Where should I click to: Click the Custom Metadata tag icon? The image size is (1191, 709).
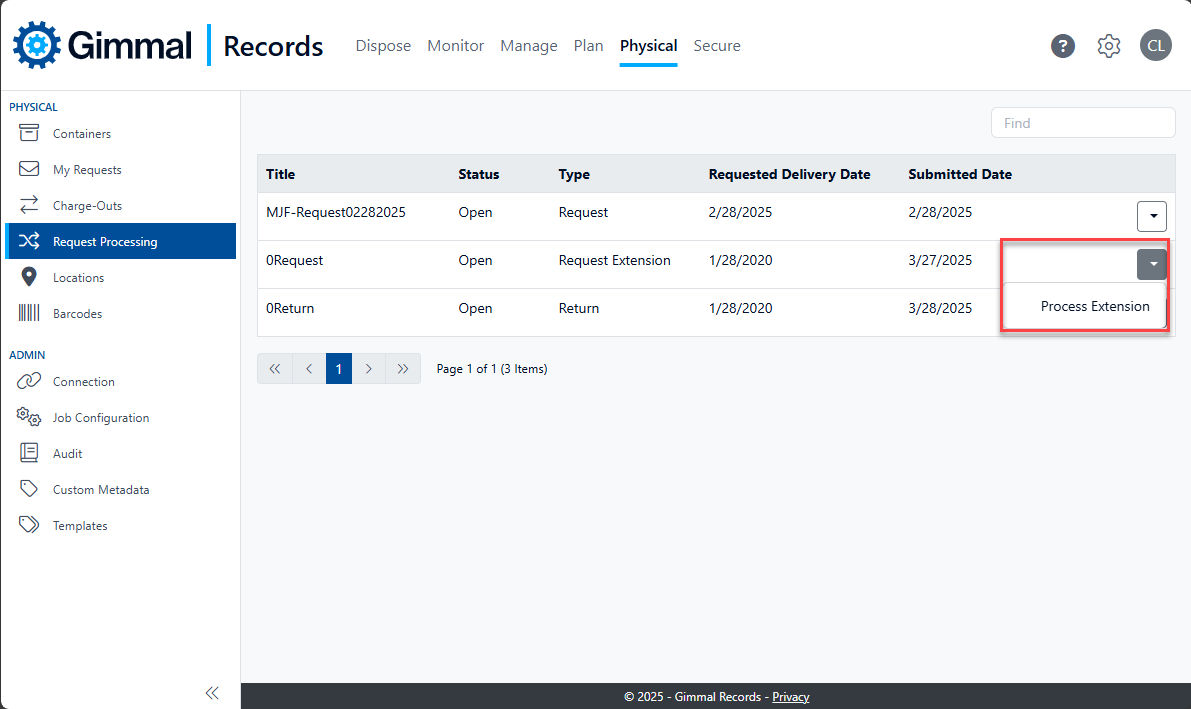click(x=29, y=489)
